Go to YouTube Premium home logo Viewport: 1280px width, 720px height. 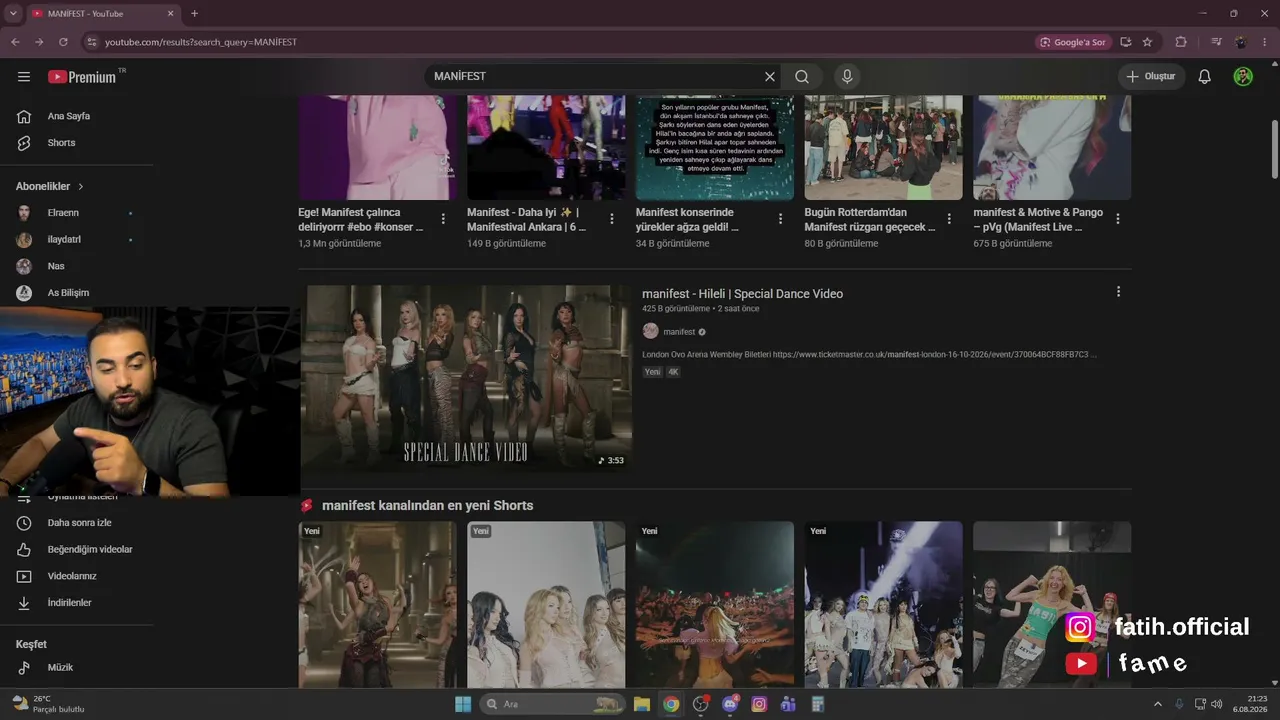(x=82, y=77)
